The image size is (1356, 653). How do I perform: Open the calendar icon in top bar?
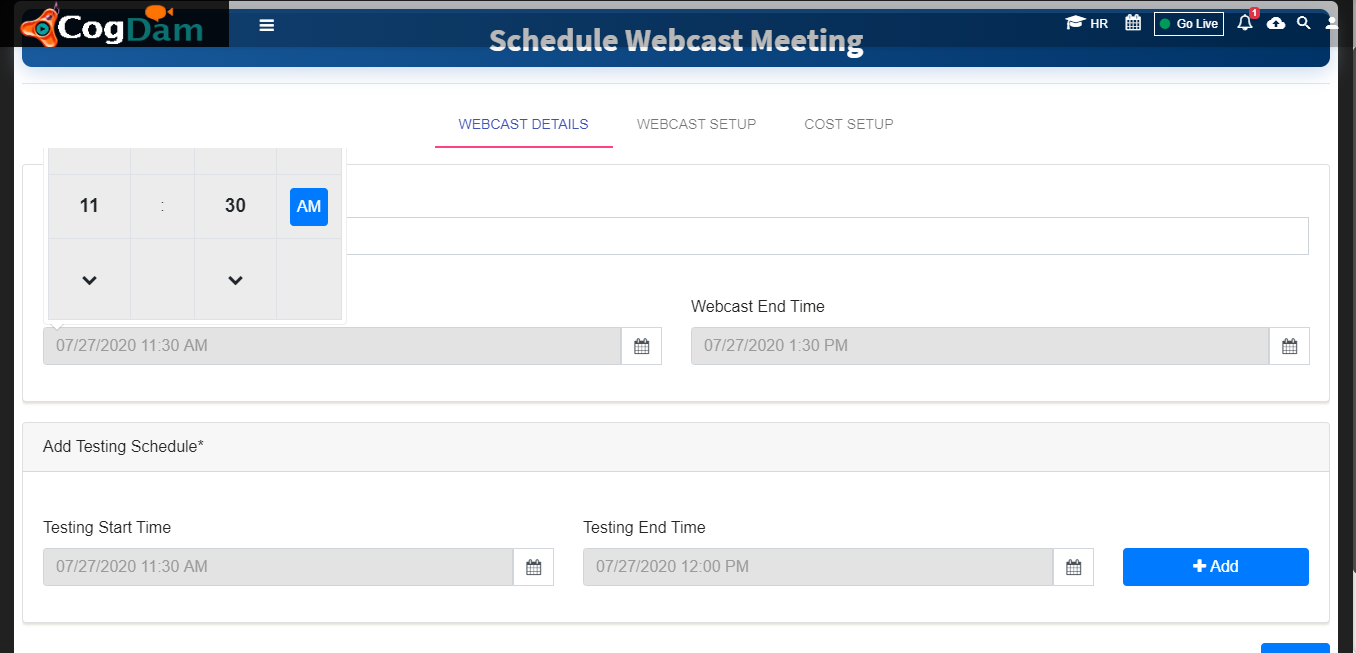pyautogui.click(x=1133, y=23)
